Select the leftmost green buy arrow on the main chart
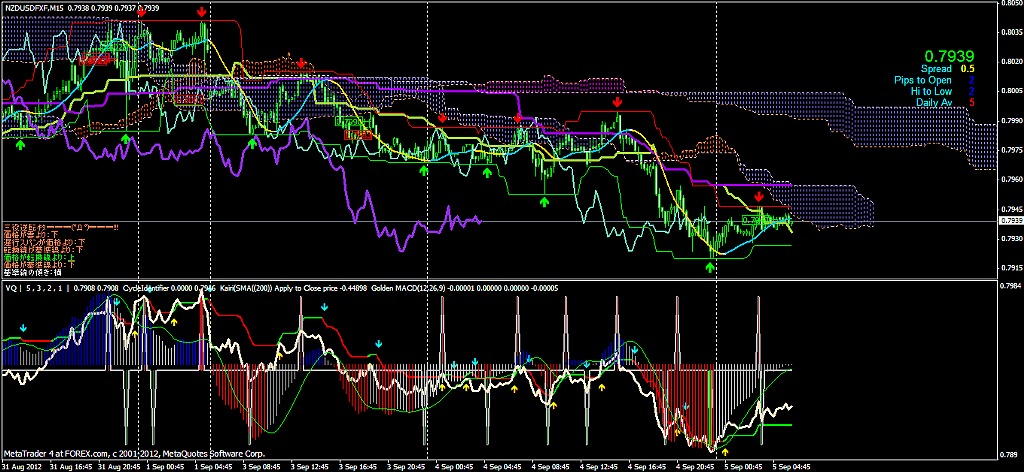The width and height of the screenshot is (1024, 472). [x=21, y=145]
